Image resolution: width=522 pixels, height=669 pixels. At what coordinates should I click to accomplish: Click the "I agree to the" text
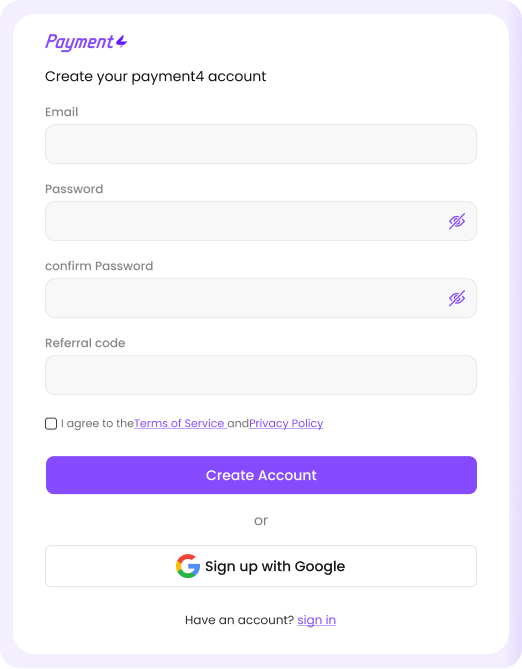coord(97,423)
